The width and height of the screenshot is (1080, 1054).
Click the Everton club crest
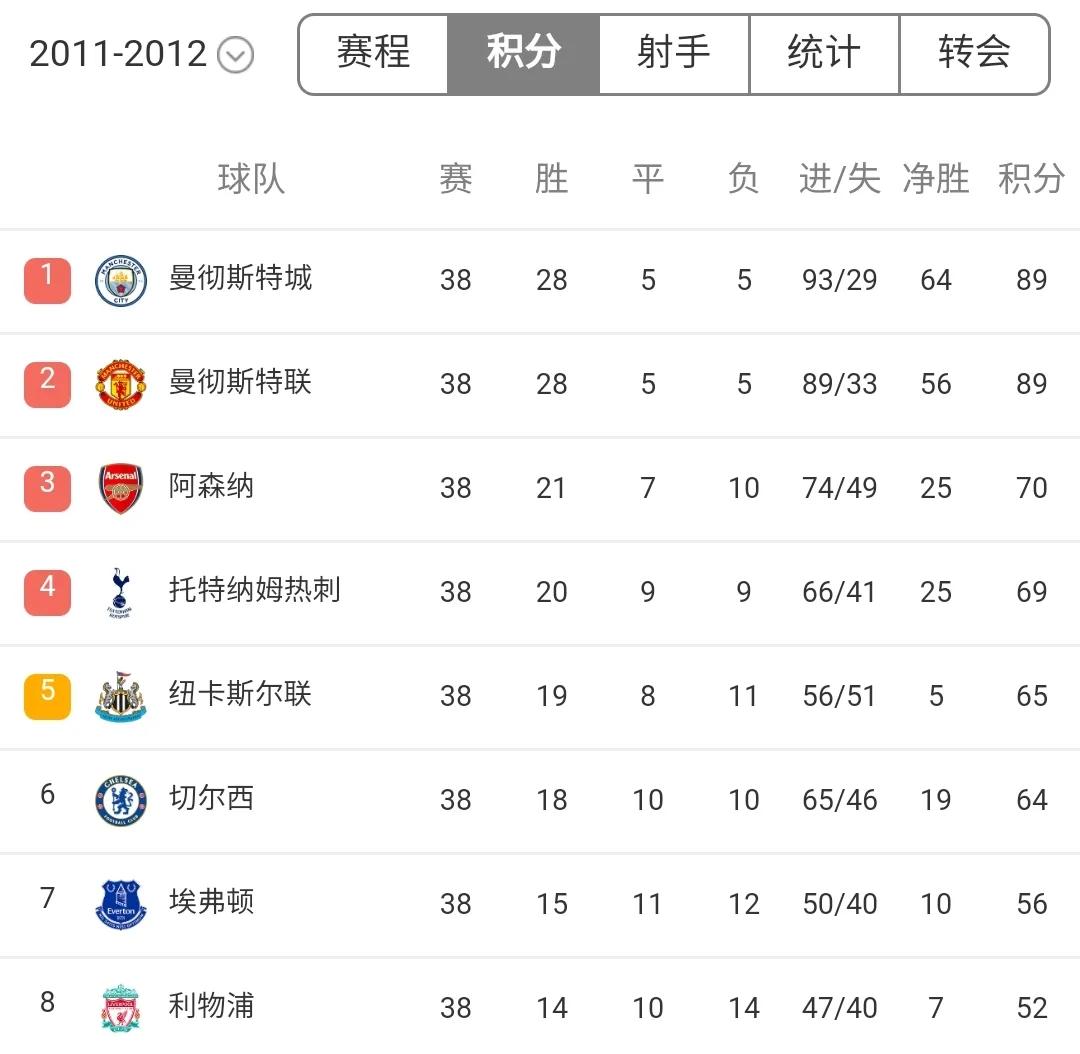click(x=121, y=905)
